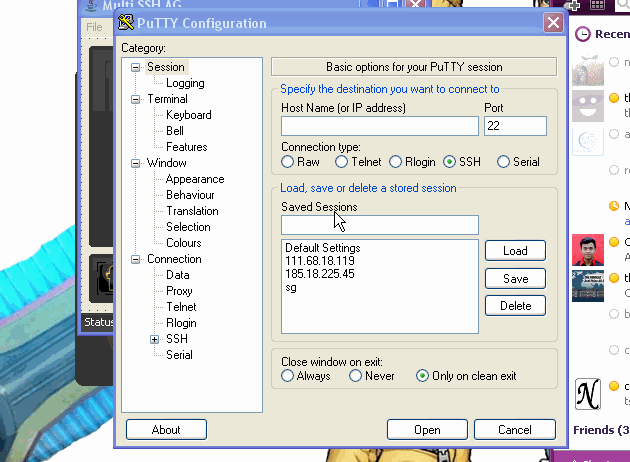
Task: Expand the SSH tree node
Action: point(154,339)
